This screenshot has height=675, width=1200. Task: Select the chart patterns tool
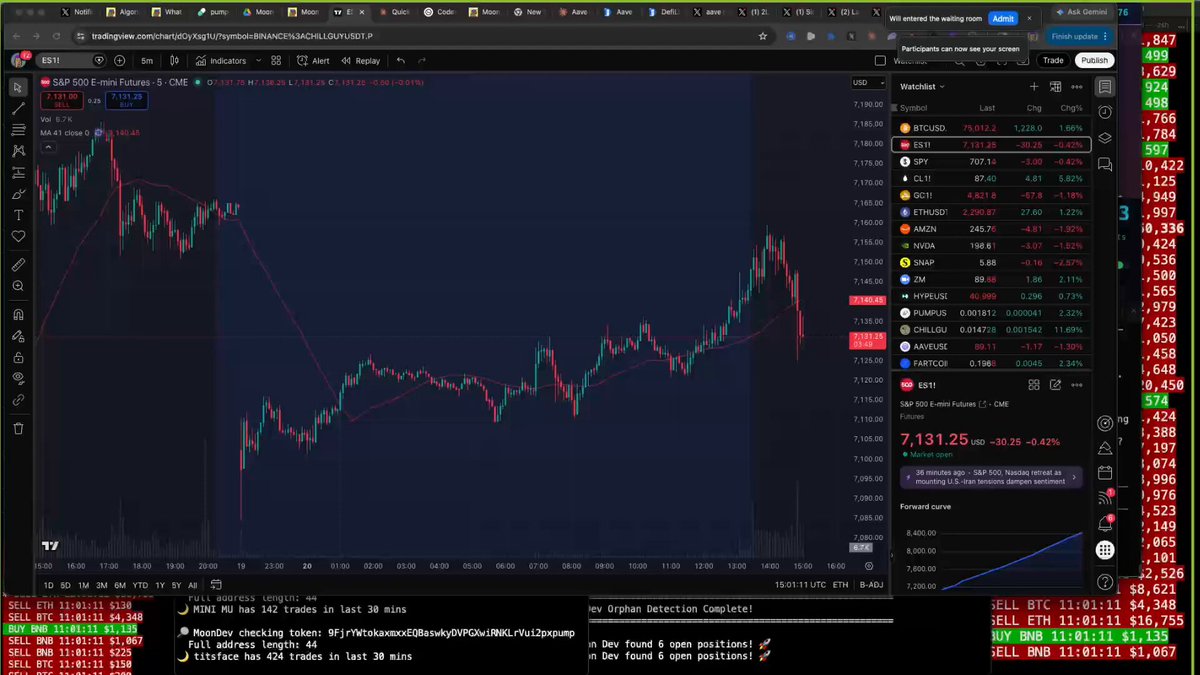(18, 151)
